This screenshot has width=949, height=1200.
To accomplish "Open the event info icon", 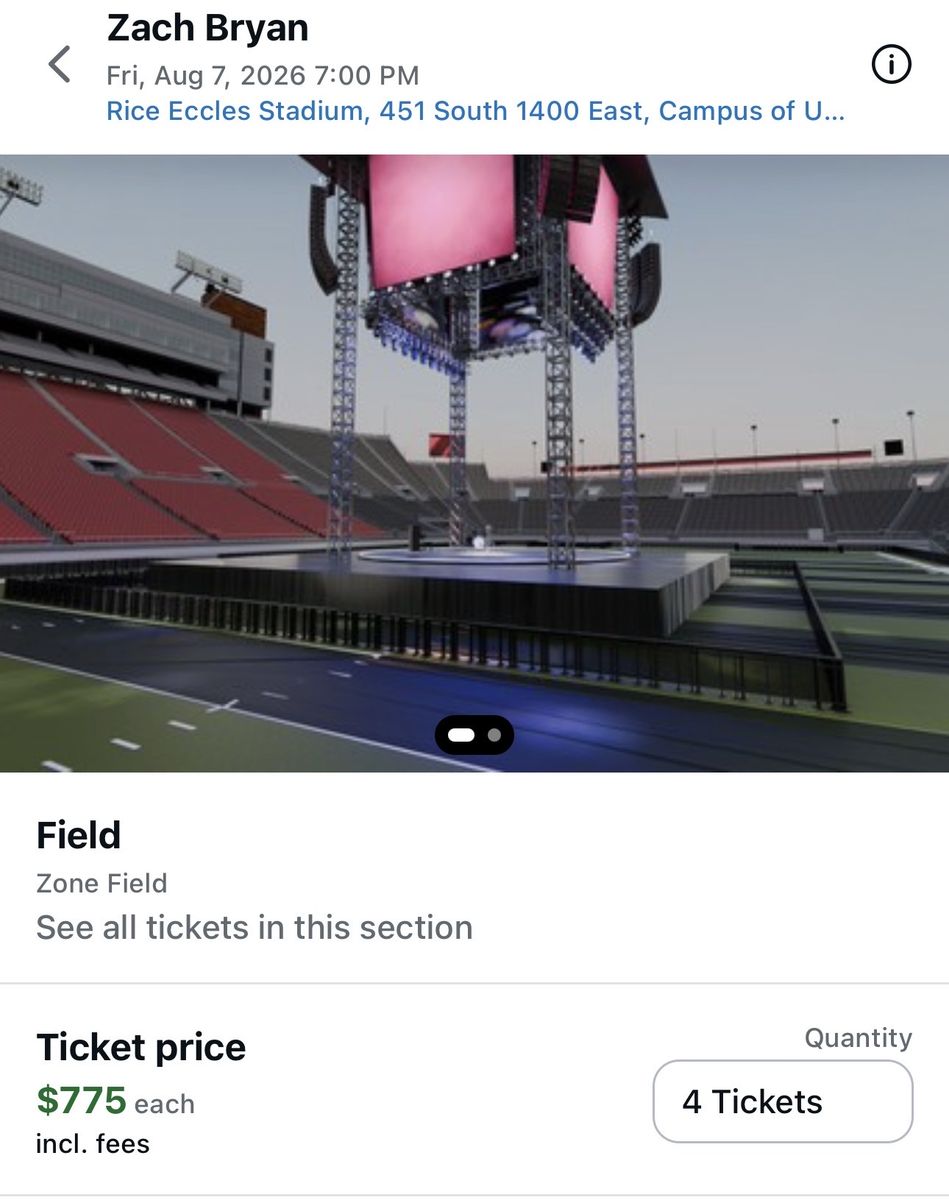I will [891, 66].
